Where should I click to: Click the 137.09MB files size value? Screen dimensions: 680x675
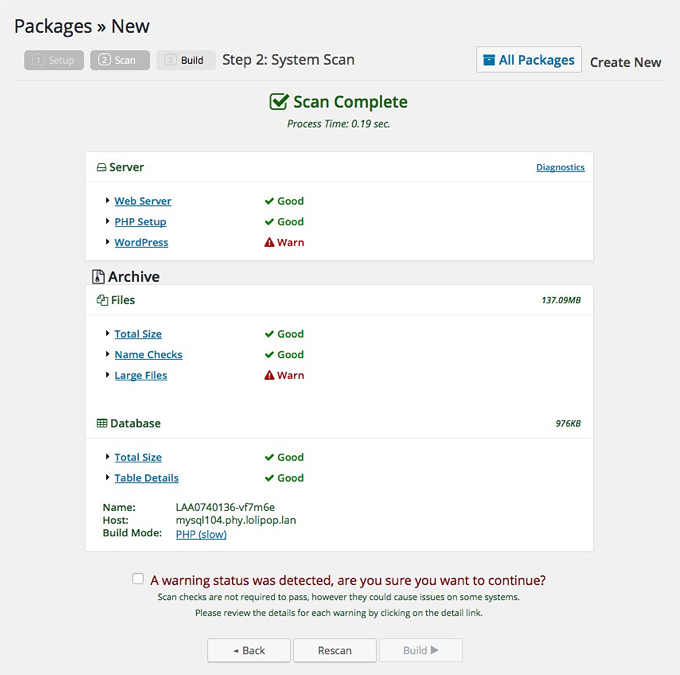(561, 300)
